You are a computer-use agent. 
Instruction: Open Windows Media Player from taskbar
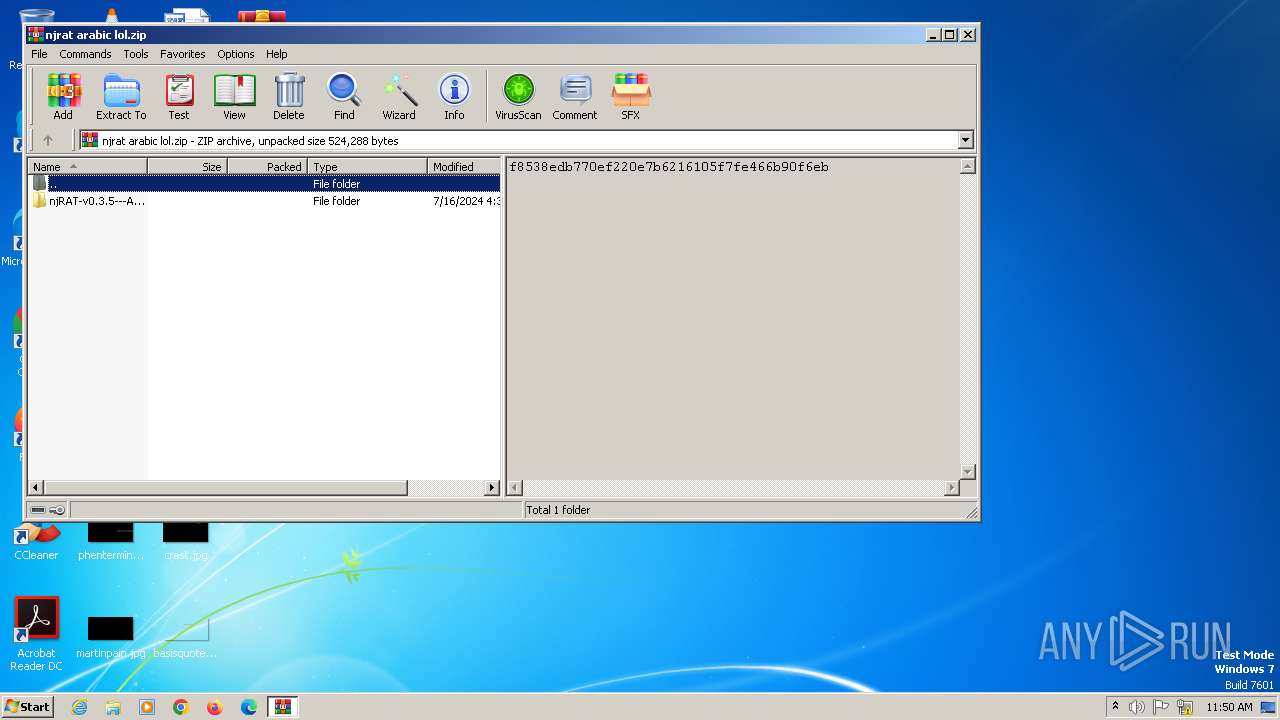[147, 707]
